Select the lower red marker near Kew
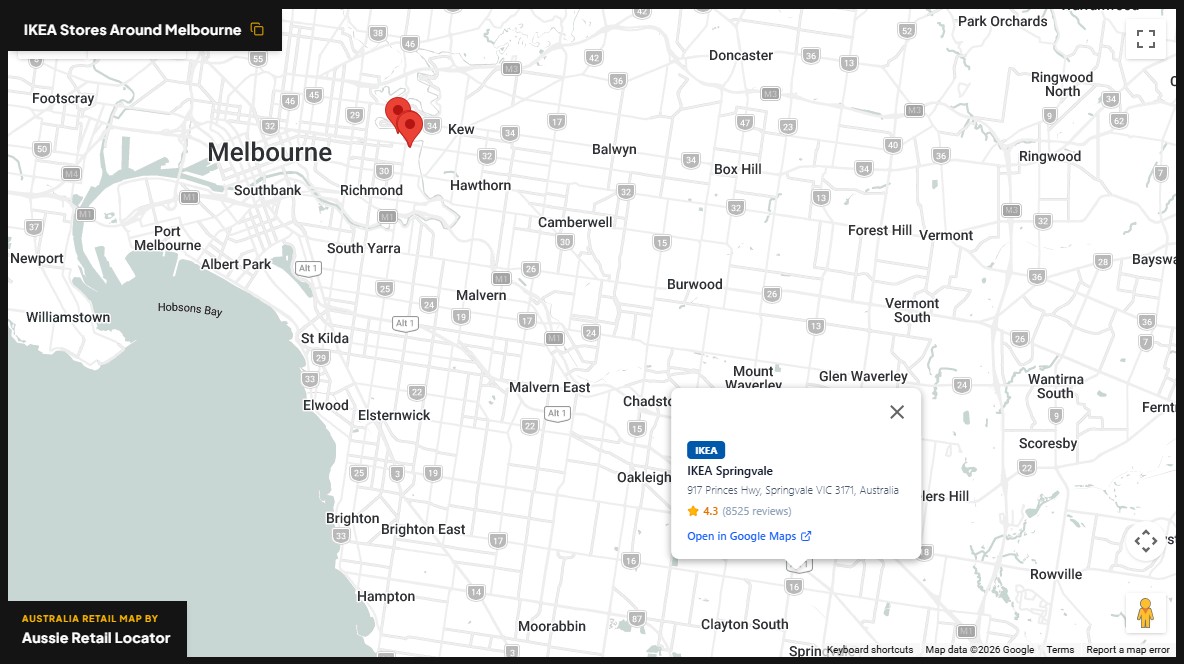This screenshot has width=1184, height=664. coord(409,128)
